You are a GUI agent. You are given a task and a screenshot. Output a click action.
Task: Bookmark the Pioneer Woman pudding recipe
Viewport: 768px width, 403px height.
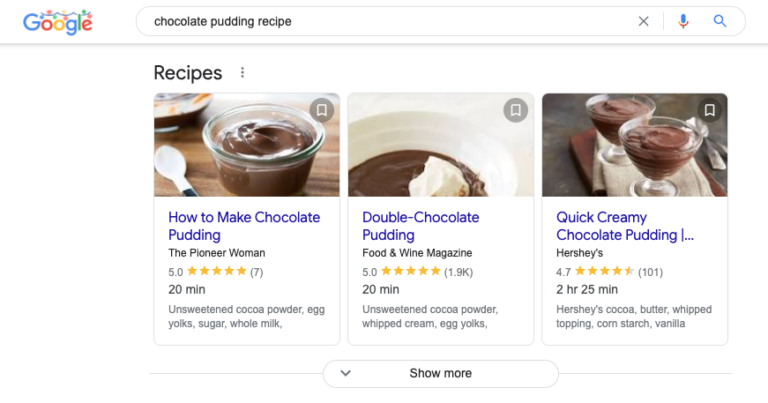(x=322, y=110)
